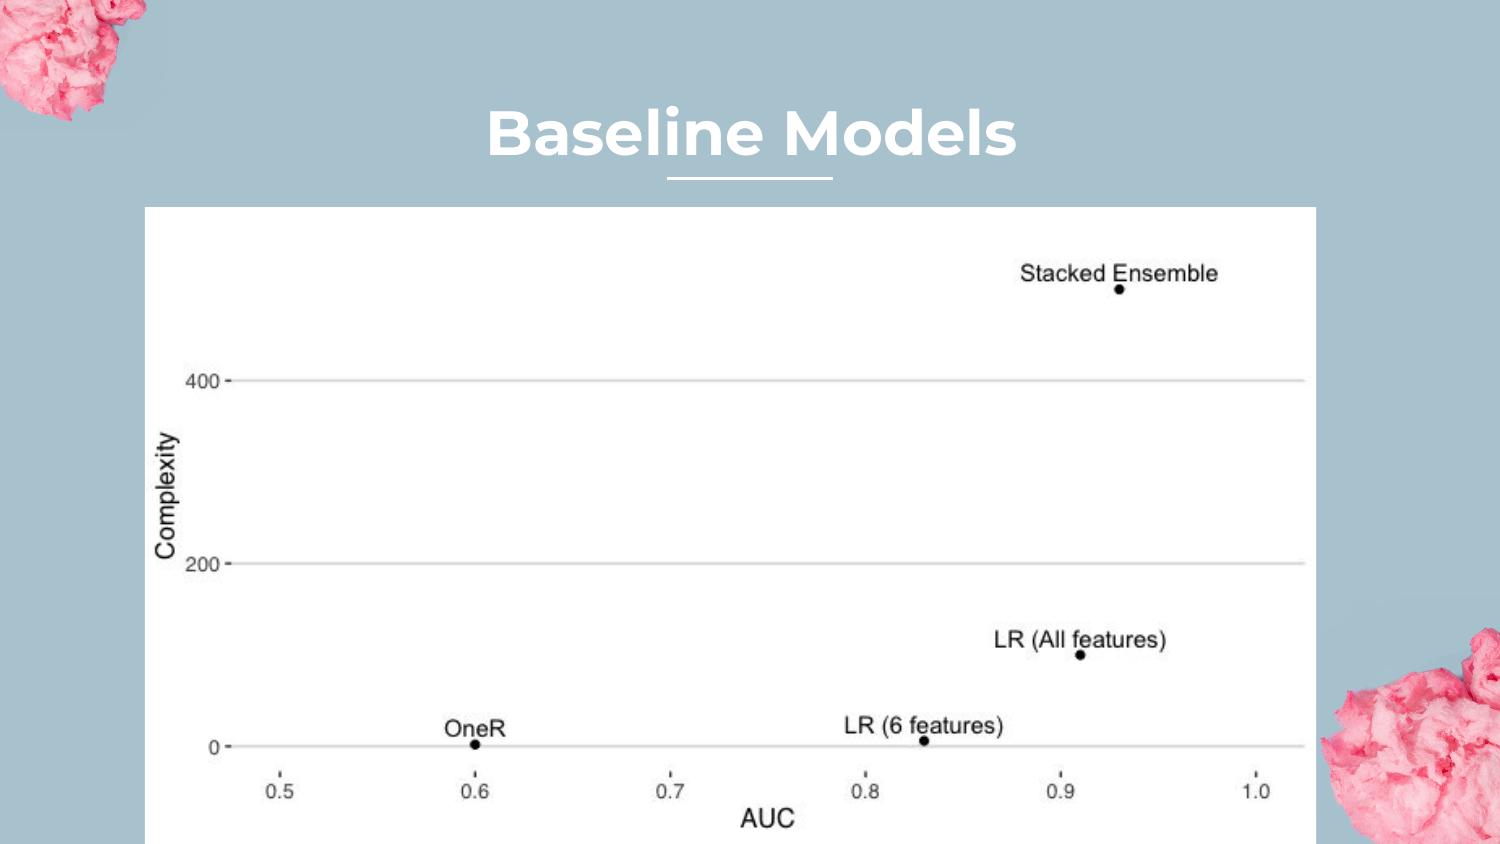This screenshot has width=1500, height=844.
Task: Click the 200 tick on the Complexity axis
Action: (x=202, y=564)
